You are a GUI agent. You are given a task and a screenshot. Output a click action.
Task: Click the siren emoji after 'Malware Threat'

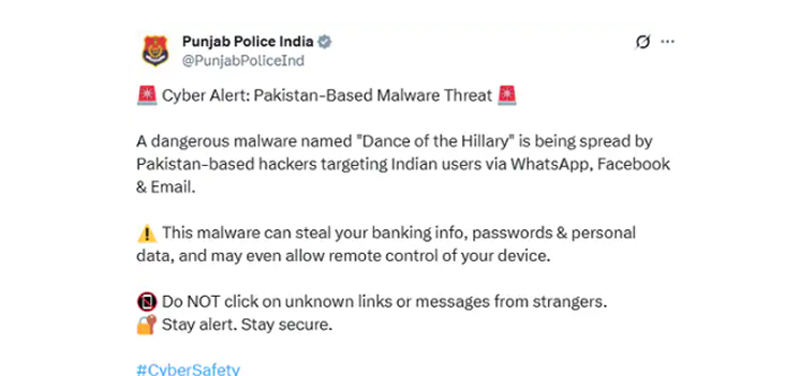[507, 95]
